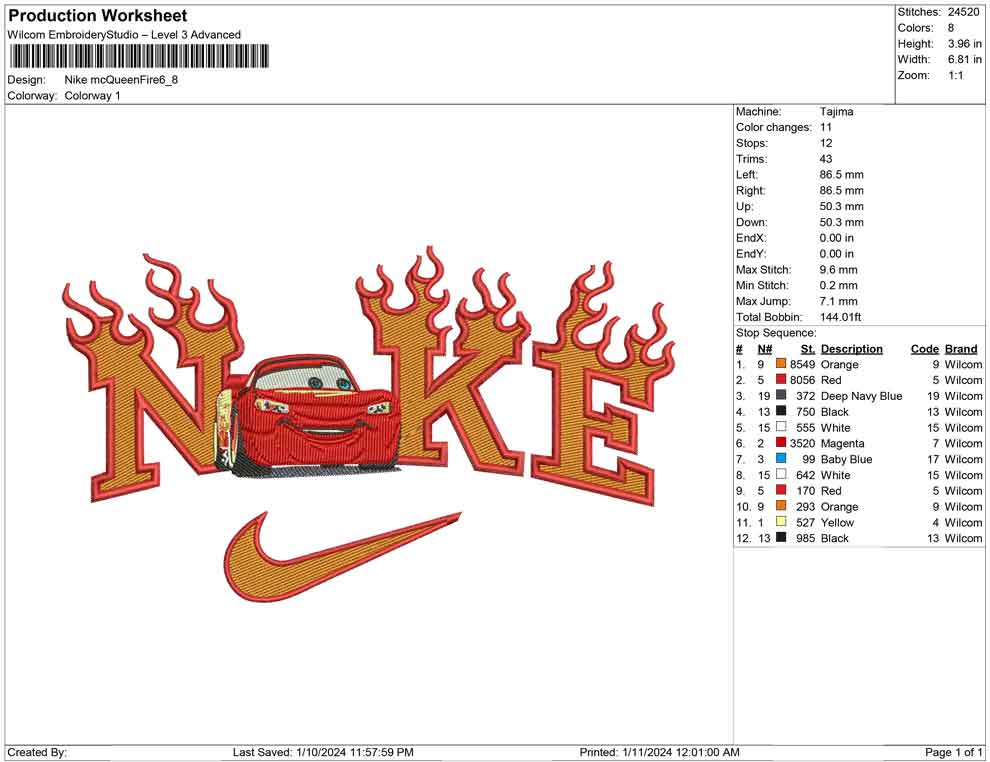The image size is (990, 762).
Task: Click the Up value 50.3 mm
Action: 842,206
